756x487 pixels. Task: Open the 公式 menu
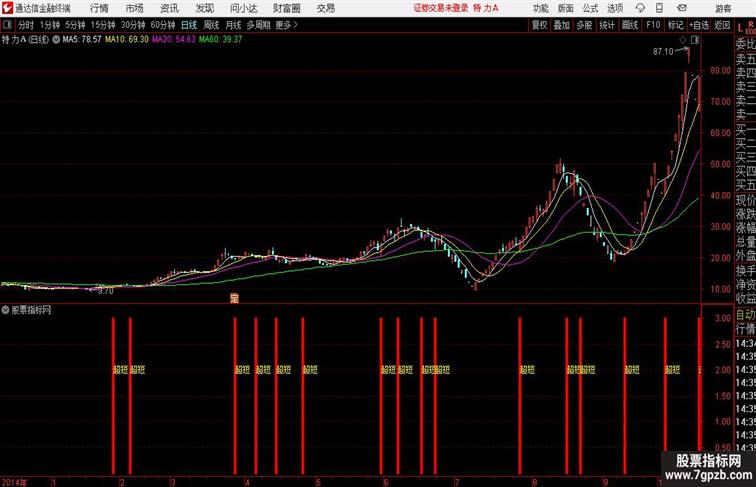(590, 8)
